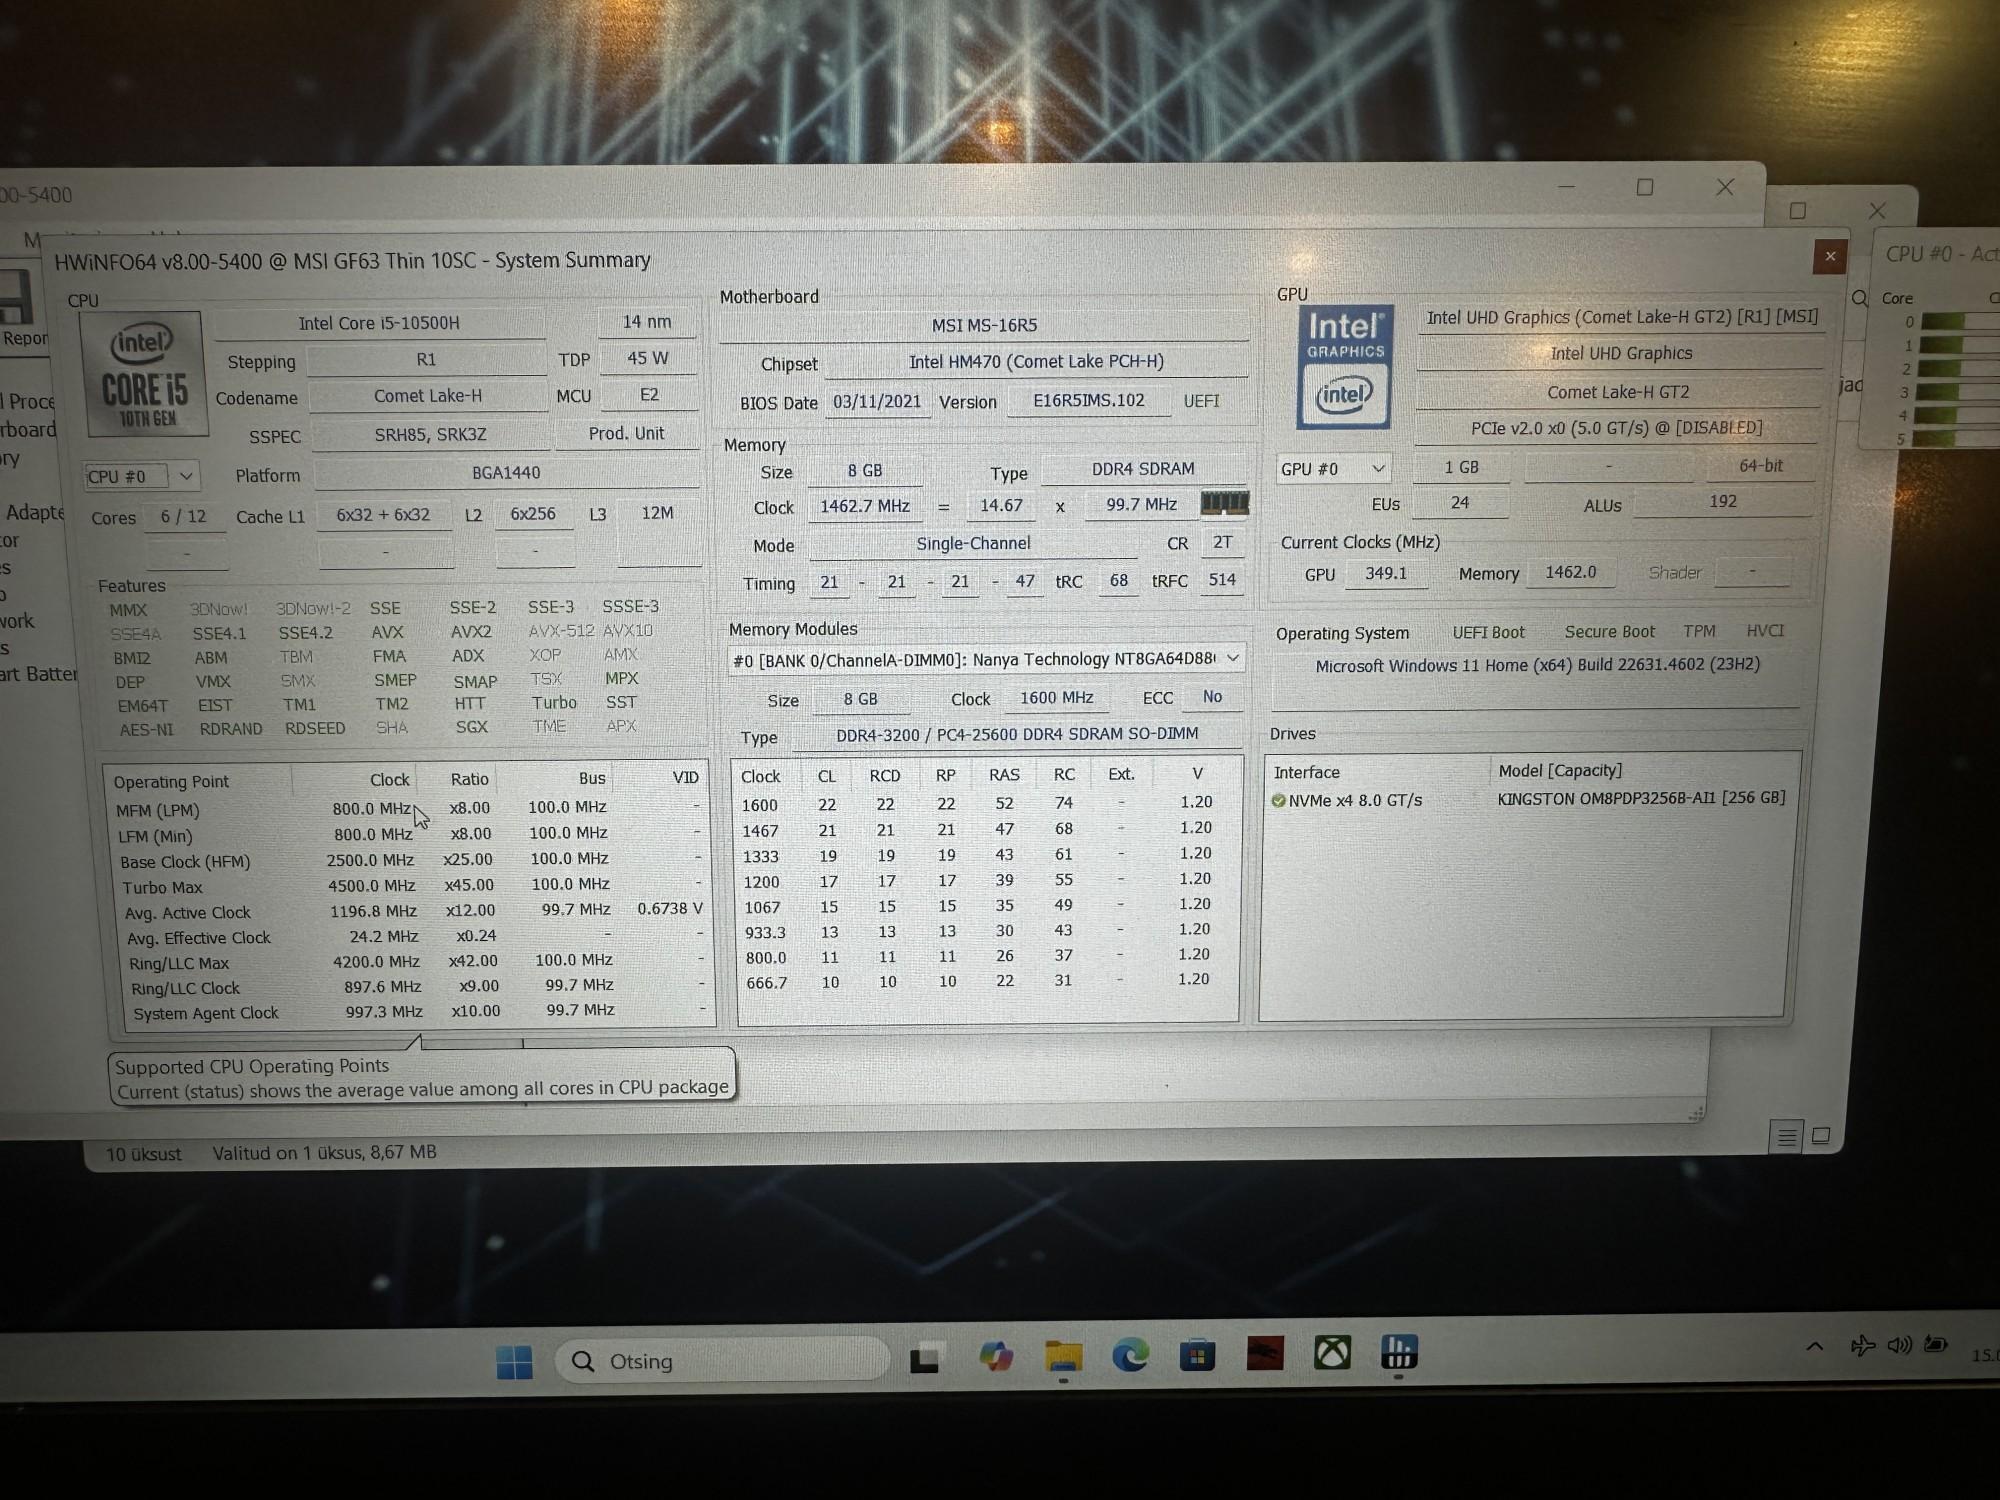Screen dimensions: 2000x1500
Task: Open Microsoft Store from the taskbar
Action: click(1197, 1356)
